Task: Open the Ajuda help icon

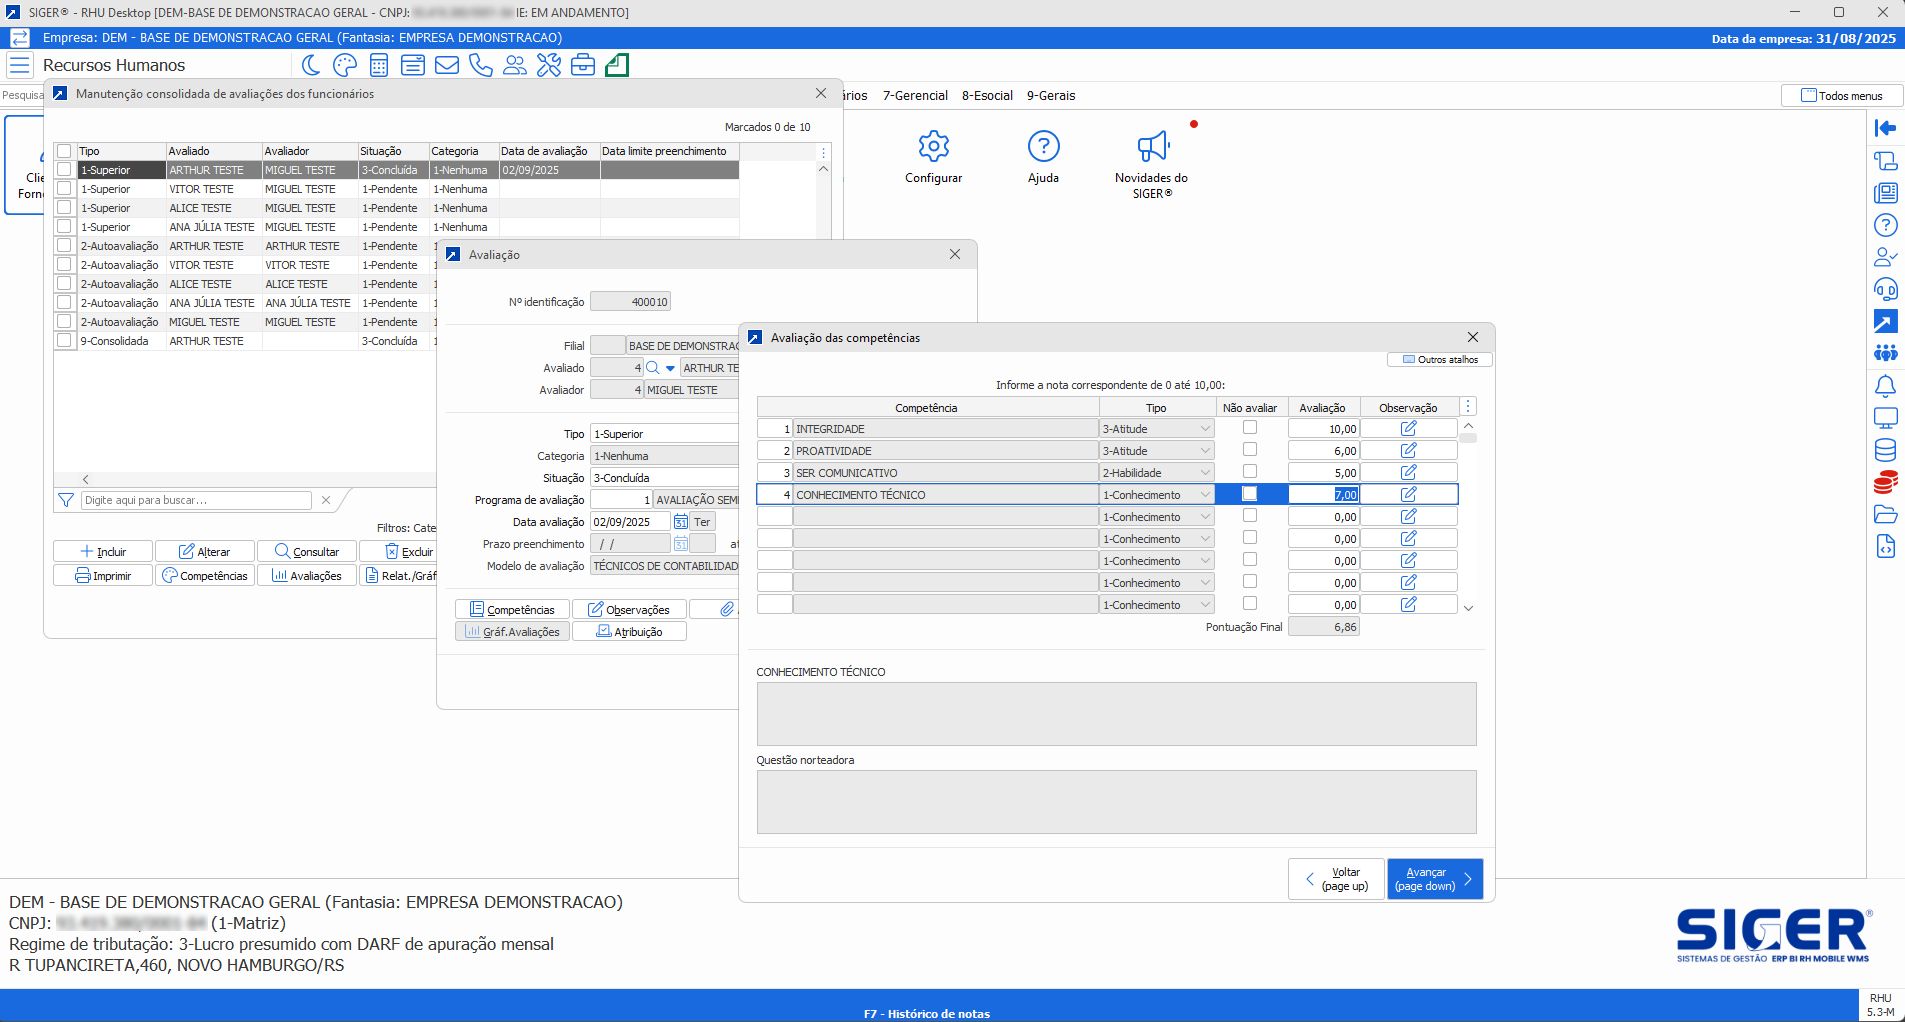Action: (x=1043, y=147)
